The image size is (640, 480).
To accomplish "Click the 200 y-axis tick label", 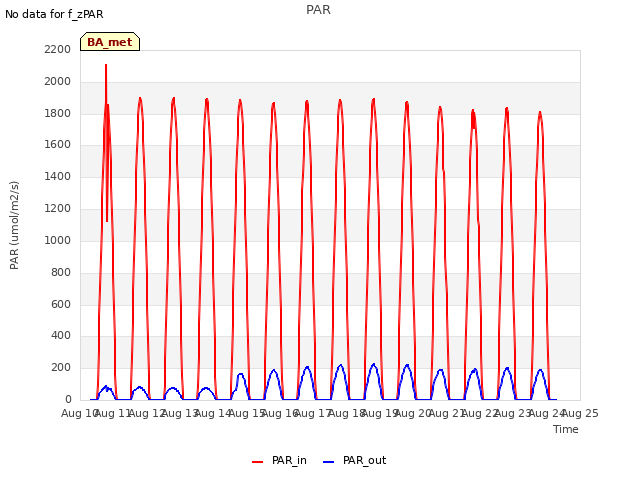I will click(61, 367).
